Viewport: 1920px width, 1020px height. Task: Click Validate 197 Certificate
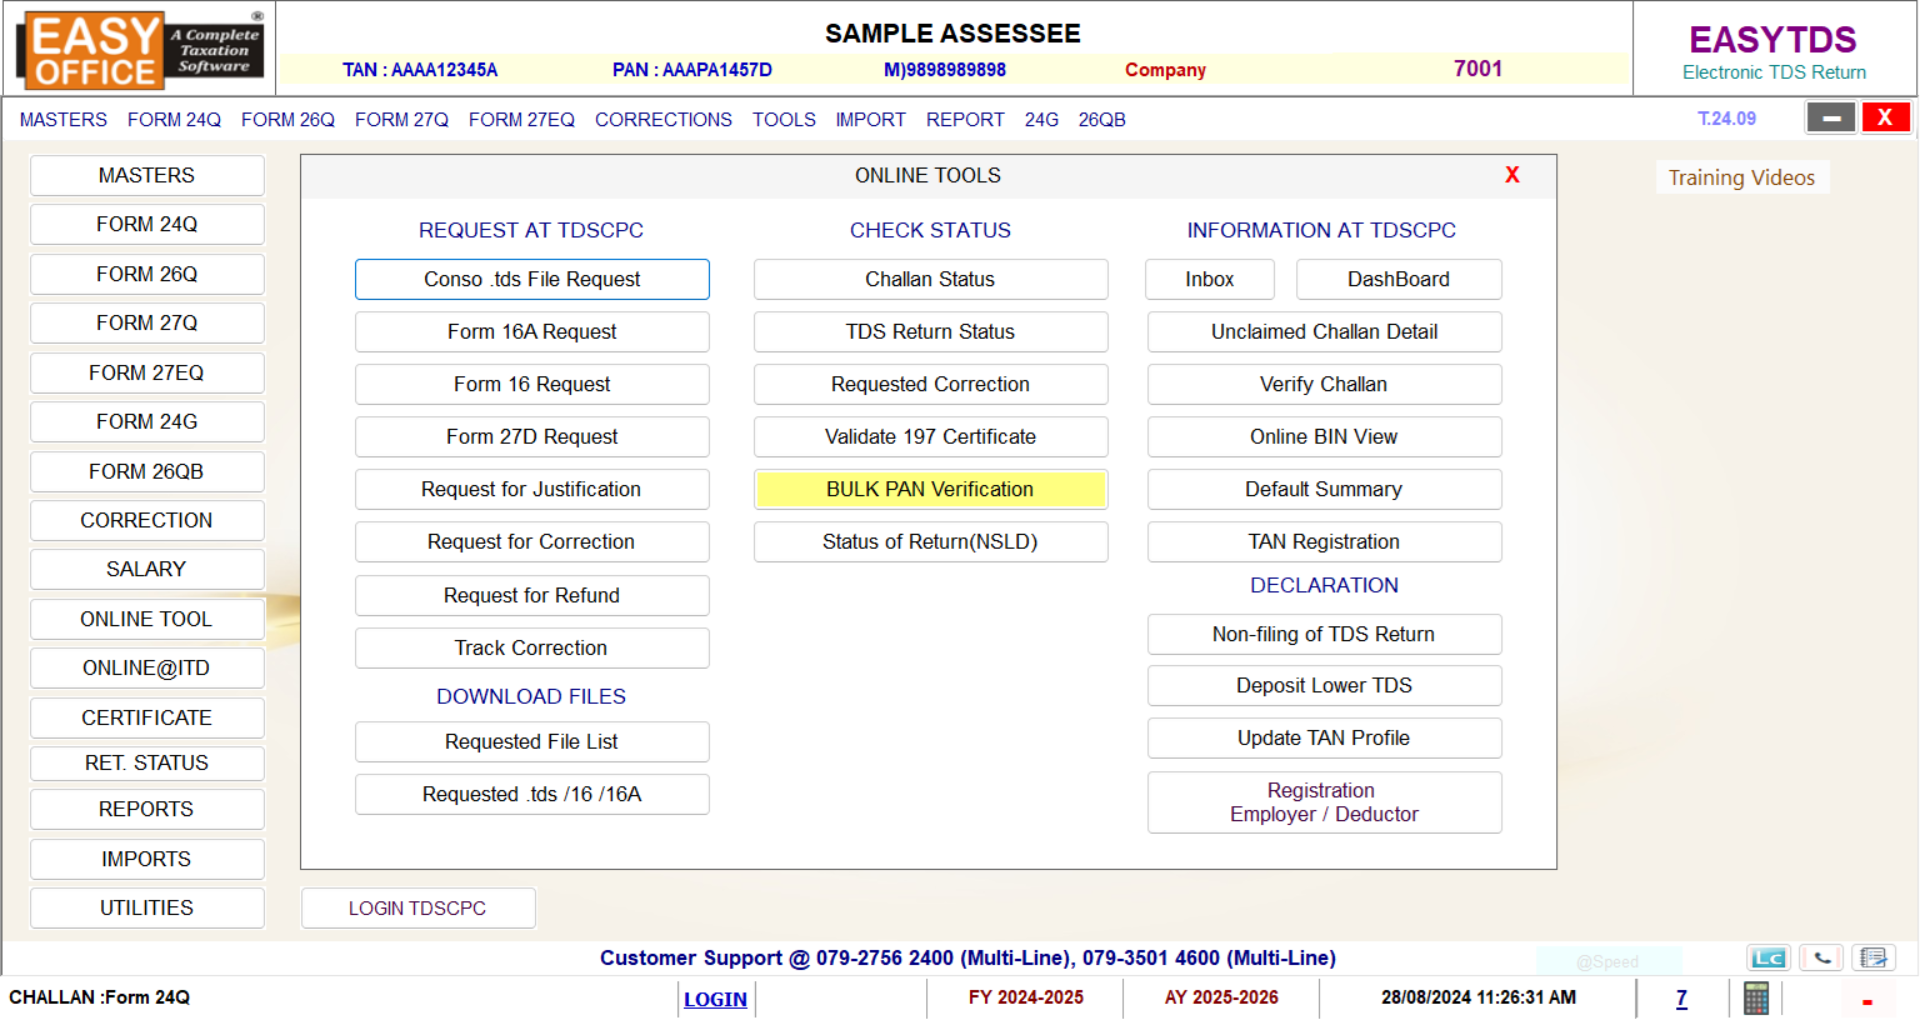click(931, 437)
